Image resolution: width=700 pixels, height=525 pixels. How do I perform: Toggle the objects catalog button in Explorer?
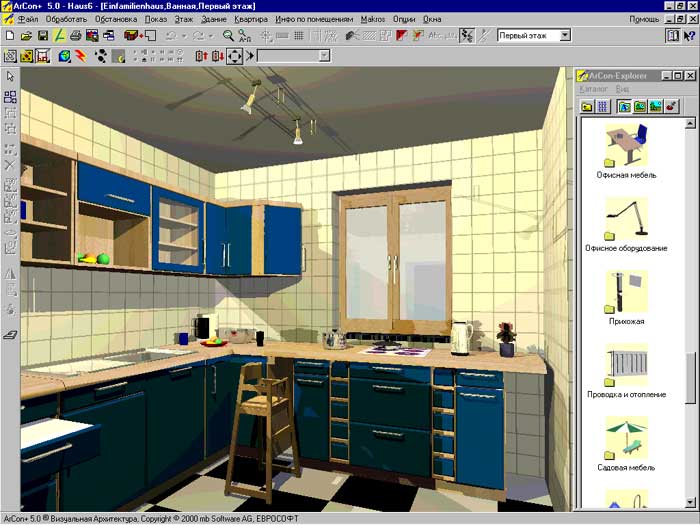pyautogui.click(x=623, y=106)
